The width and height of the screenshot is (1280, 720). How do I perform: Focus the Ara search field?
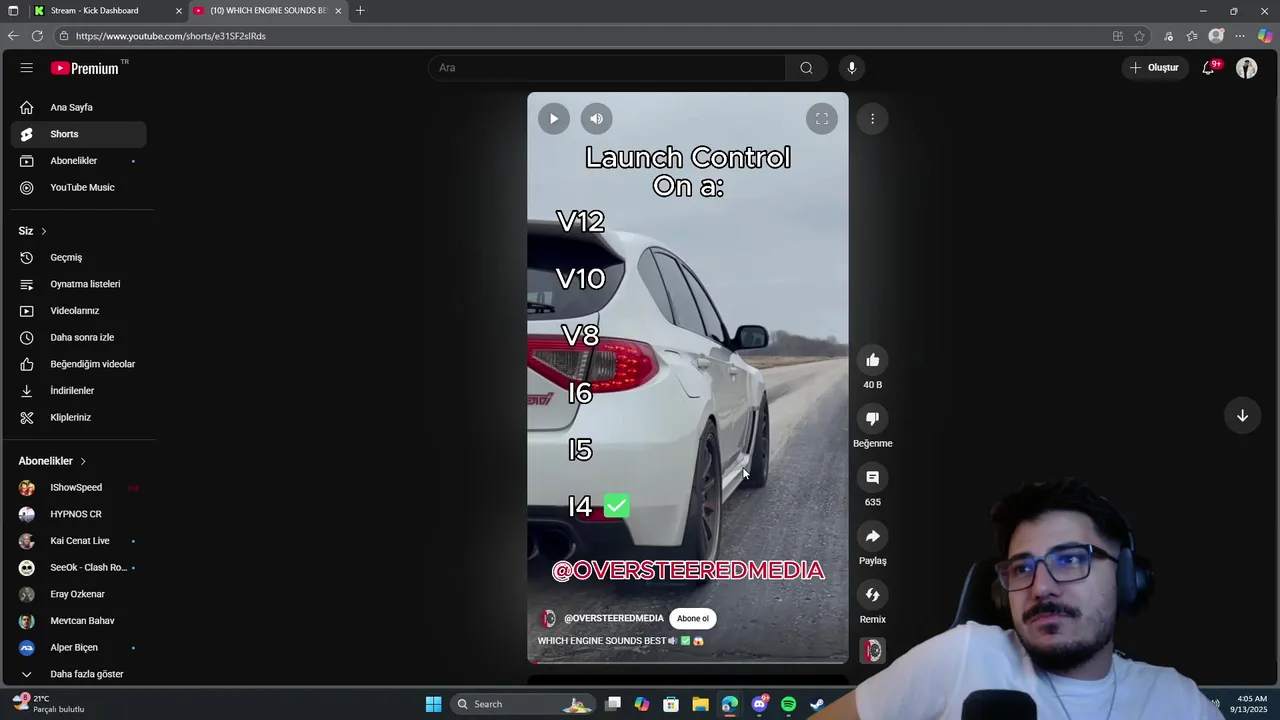[607, 68]
